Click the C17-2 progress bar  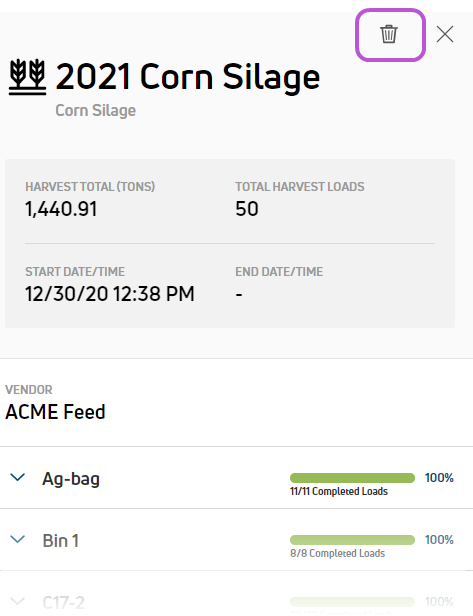coord(352,602)
